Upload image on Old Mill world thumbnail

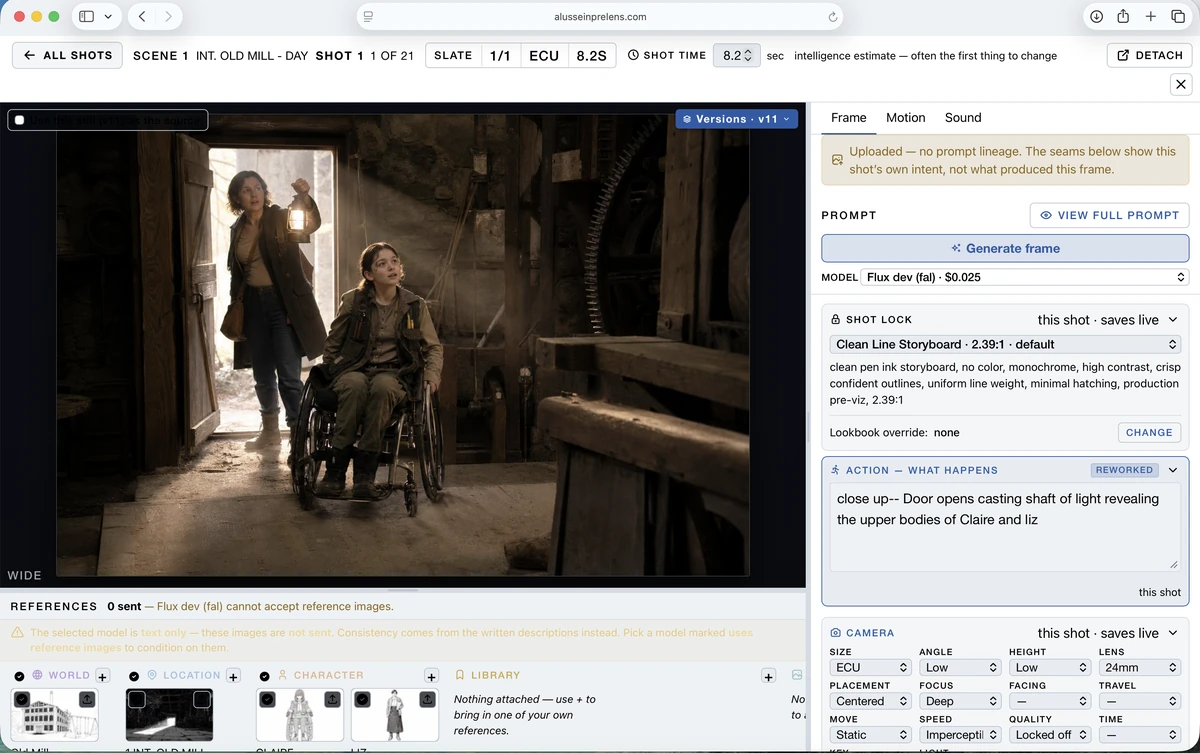tap(87, 699)
